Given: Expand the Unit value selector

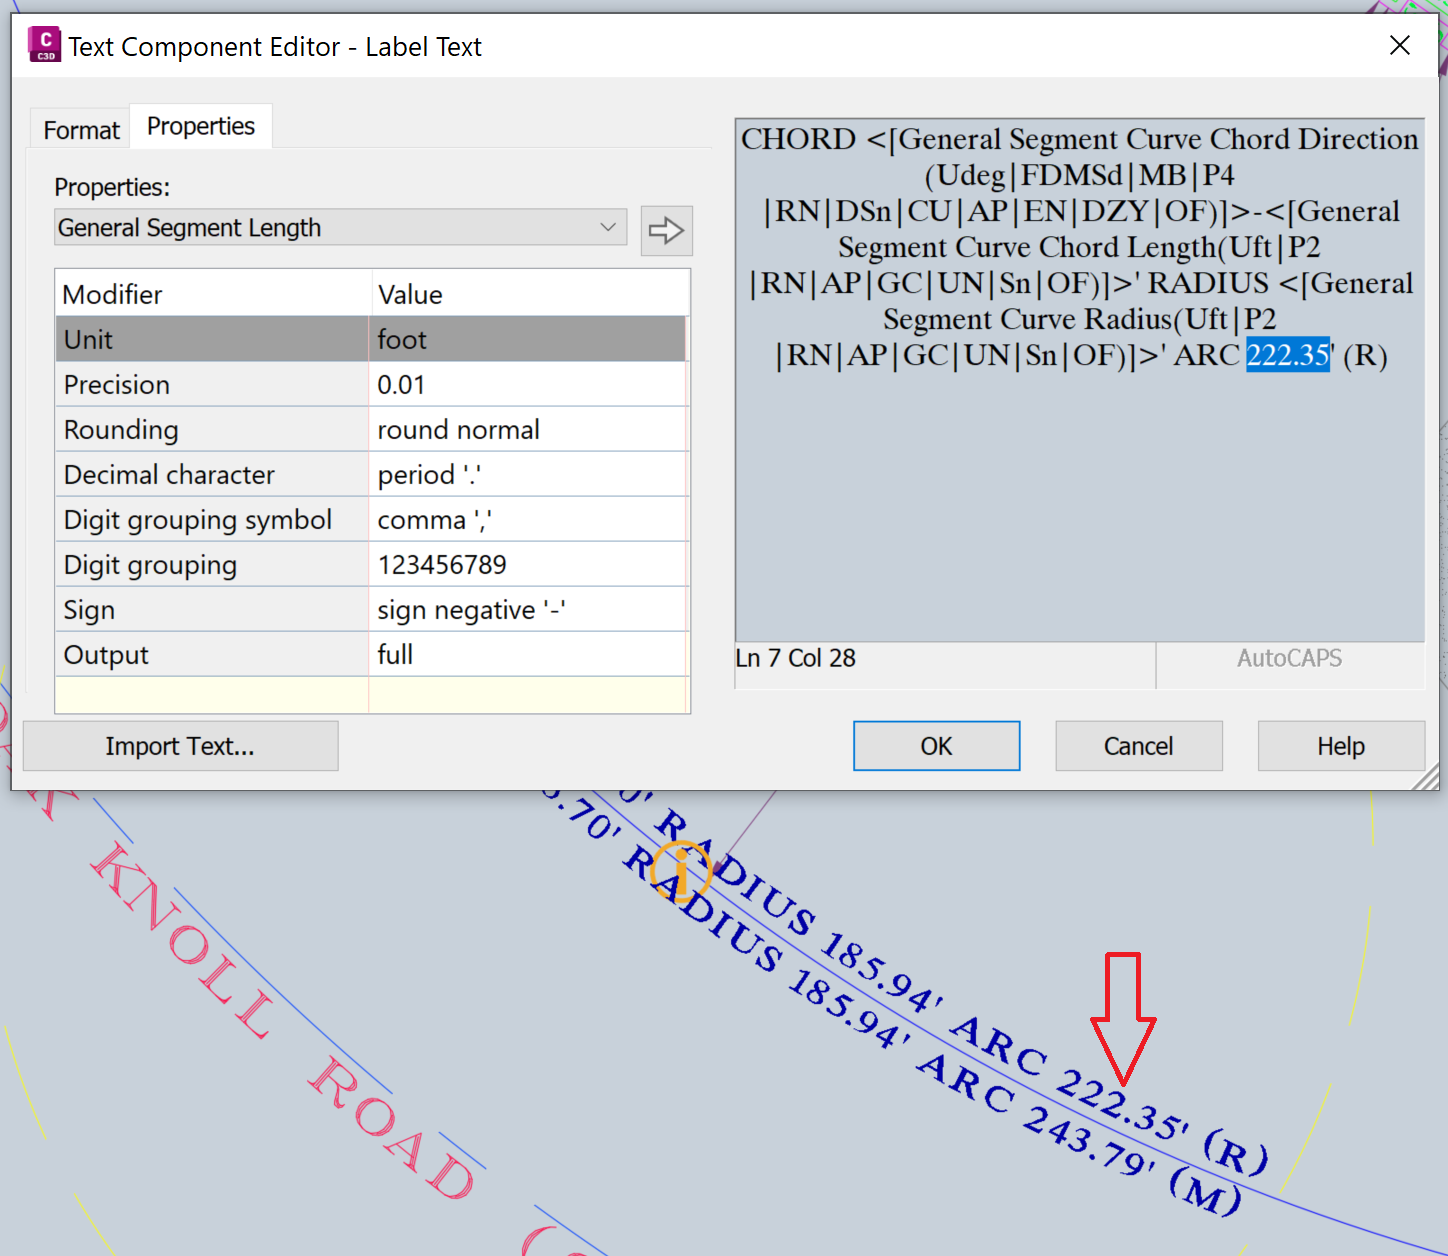Looking at the screenshot, I should pyautogui.click(x=528, y=339).
